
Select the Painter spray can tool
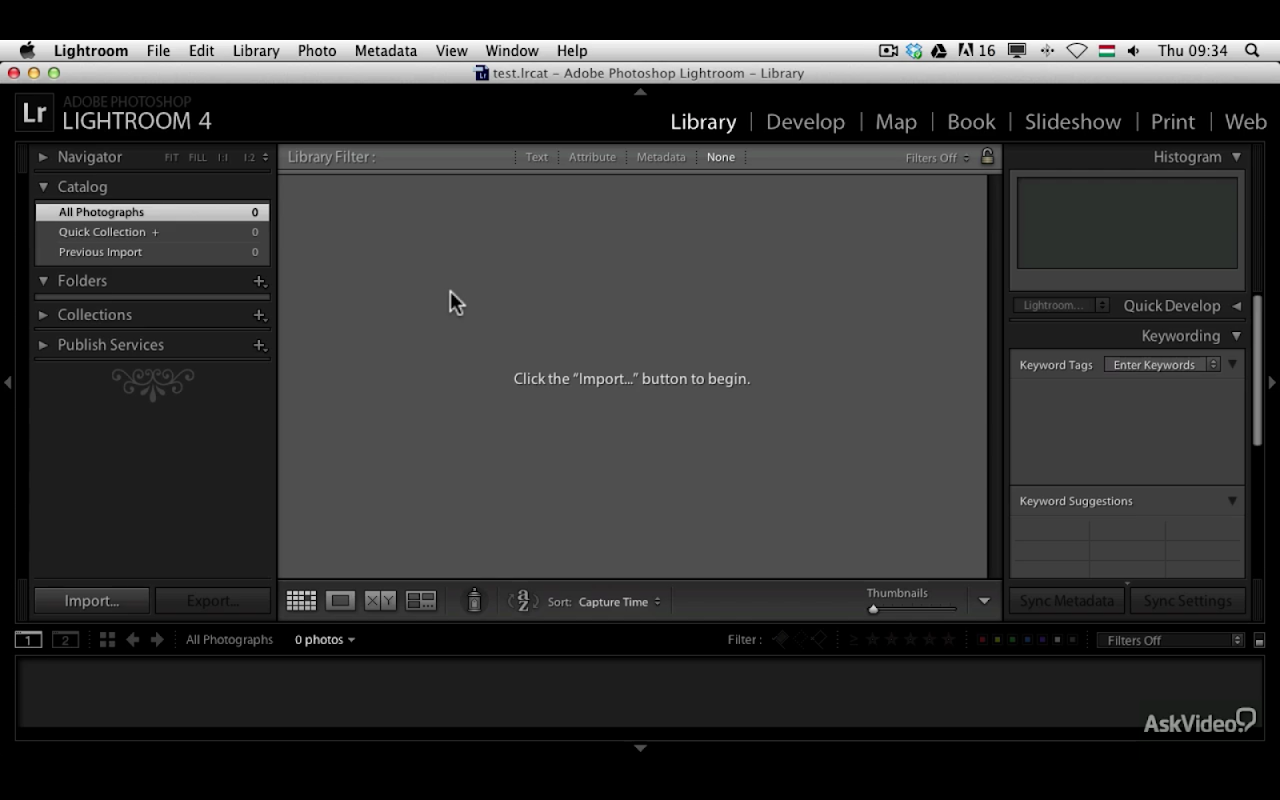[475, 600]
